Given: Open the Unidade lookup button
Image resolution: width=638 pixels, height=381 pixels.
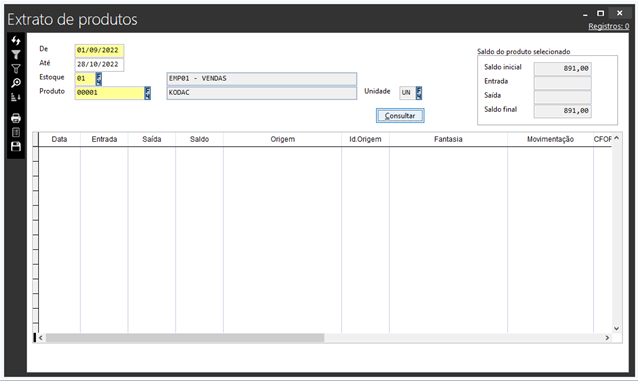Looking at the screenshot, I should (x=419, y=93).
